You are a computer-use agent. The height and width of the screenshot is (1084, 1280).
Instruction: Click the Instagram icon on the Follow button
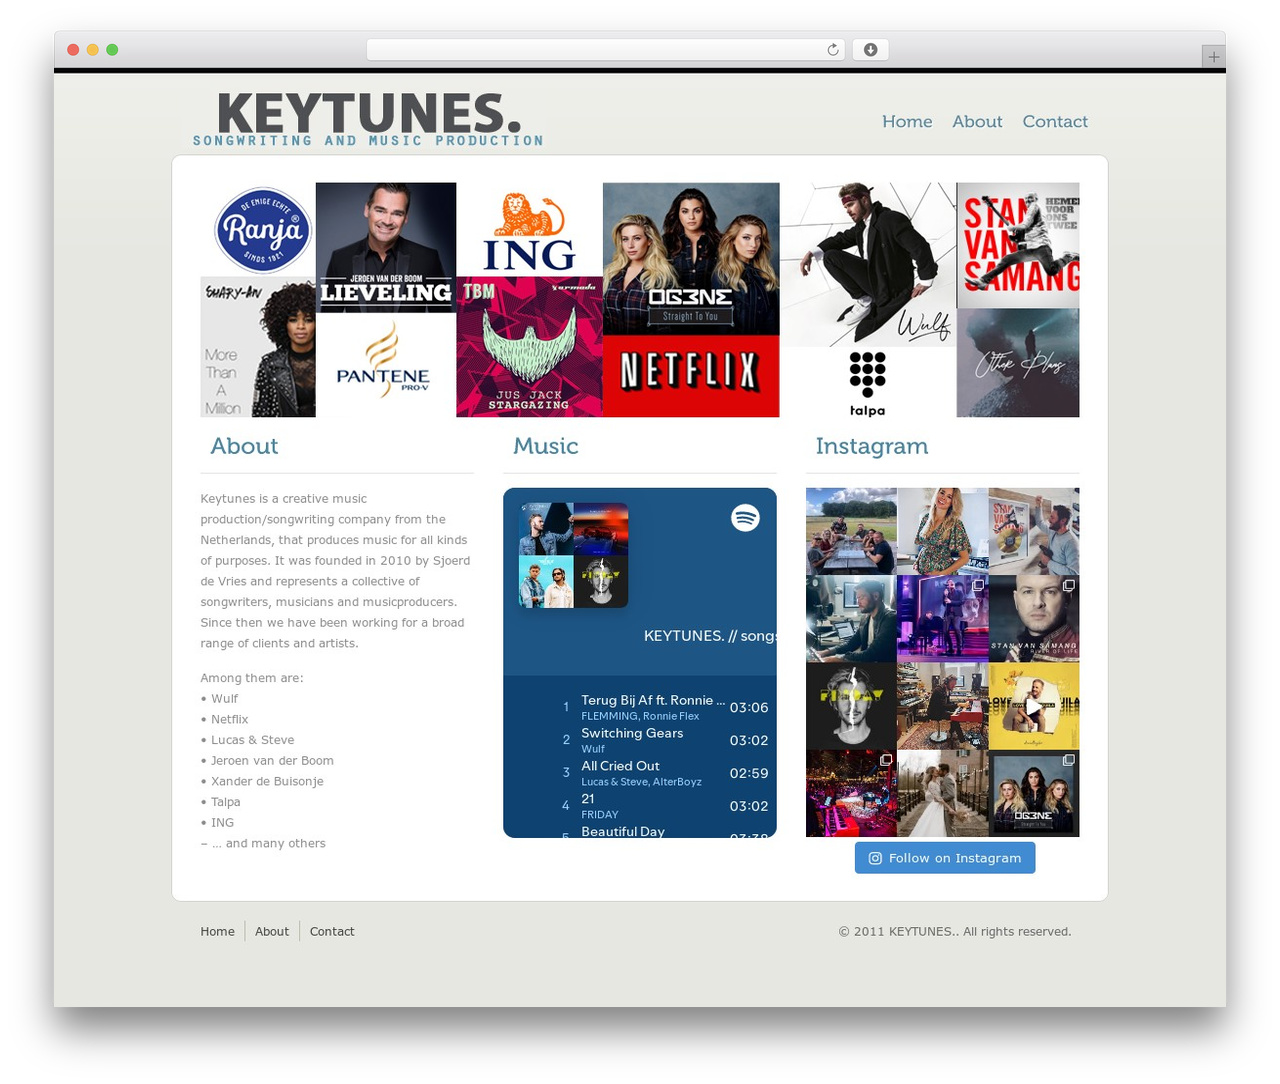pyautogui.click(x=875, y=858)
